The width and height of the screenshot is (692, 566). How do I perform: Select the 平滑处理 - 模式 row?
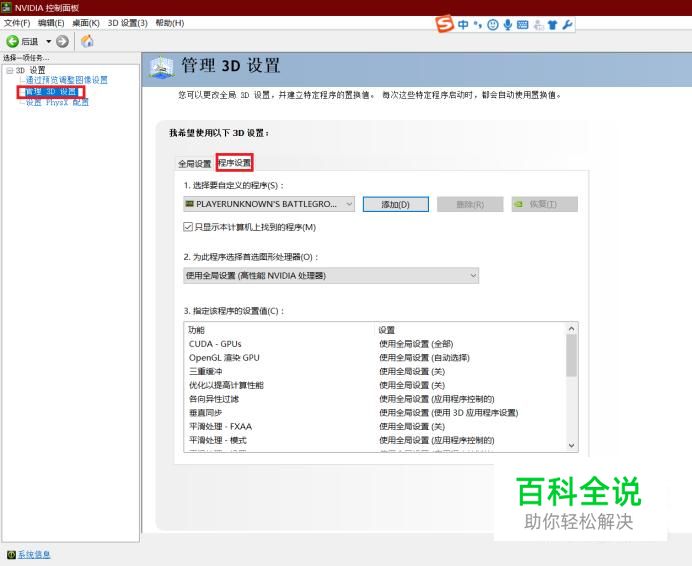tap(374, 440)
